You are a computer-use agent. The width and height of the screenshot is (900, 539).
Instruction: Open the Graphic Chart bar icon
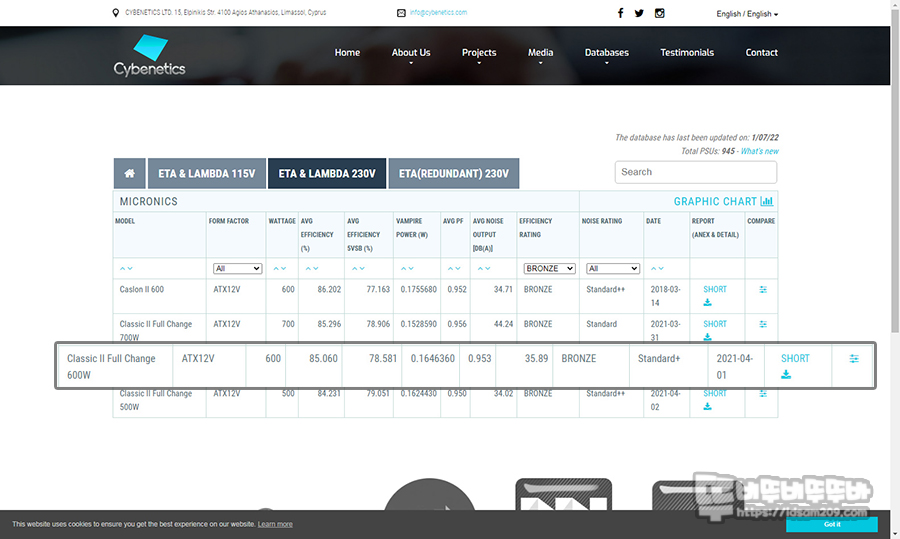pos(767,201)
